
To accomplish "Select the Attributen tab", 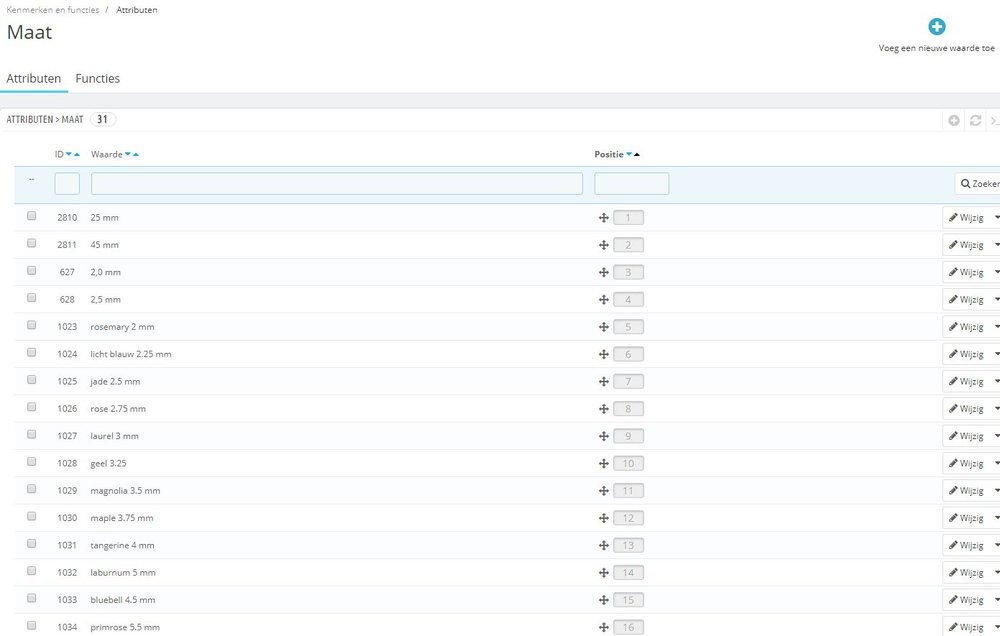I will 34,78.
